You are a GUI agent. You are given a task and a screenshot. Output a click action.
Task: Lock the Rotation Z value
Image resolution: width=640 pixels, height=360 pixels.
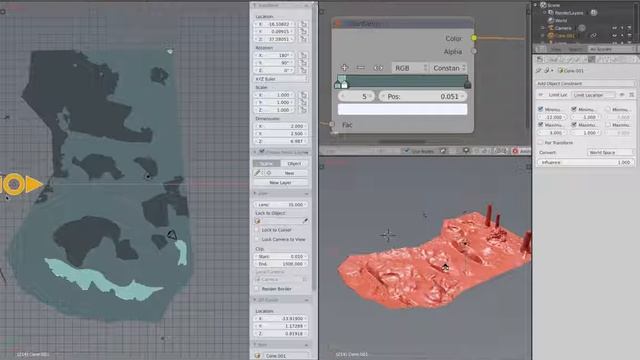[x=303, y=70]
